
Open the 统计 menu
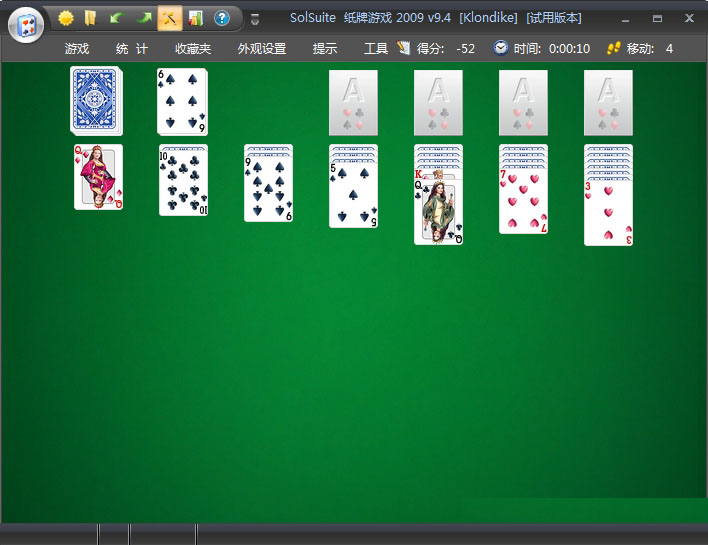pyautogui.click(x=131, y=49)
